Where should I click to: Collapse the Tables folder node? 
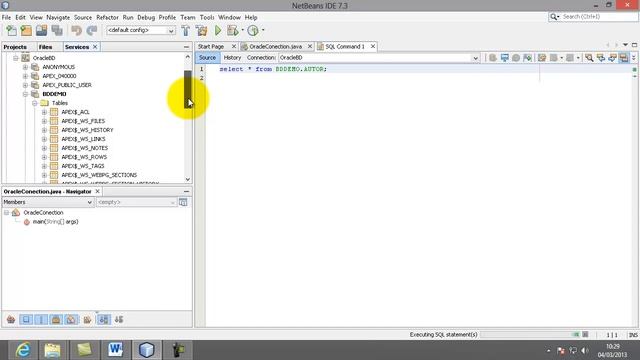(x=35, y=103)
